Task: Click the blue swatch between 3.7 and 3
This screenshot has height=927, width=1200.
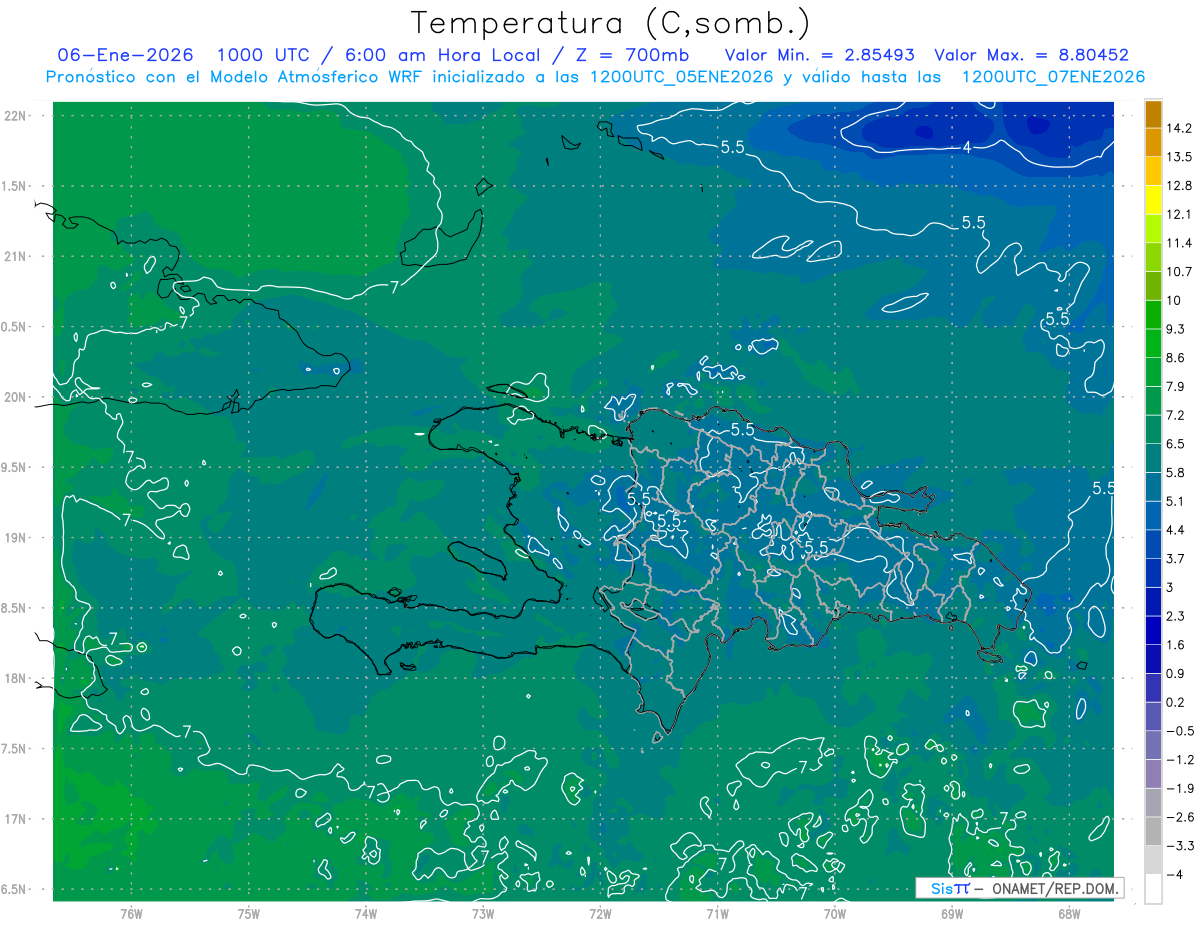Action: (x=1153, y=573)
